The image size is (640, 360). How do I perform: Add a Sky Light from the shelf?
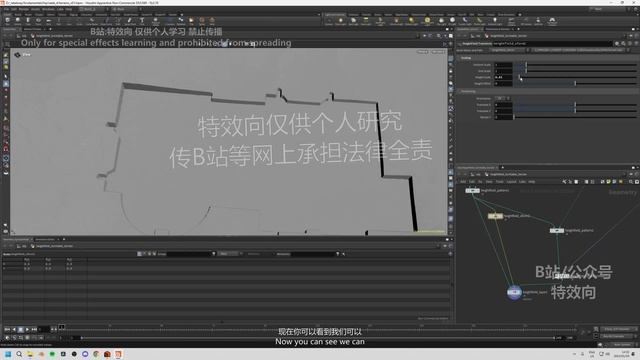tap(441, 20)
